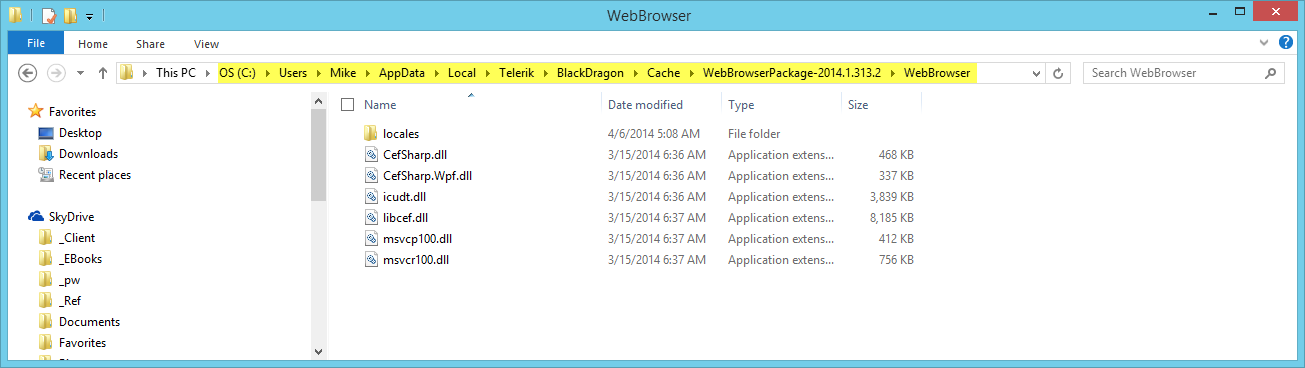The width and height of the screenshot is (1305, 368).
Task: Sort by the Type column header
Action: point(741,104)
